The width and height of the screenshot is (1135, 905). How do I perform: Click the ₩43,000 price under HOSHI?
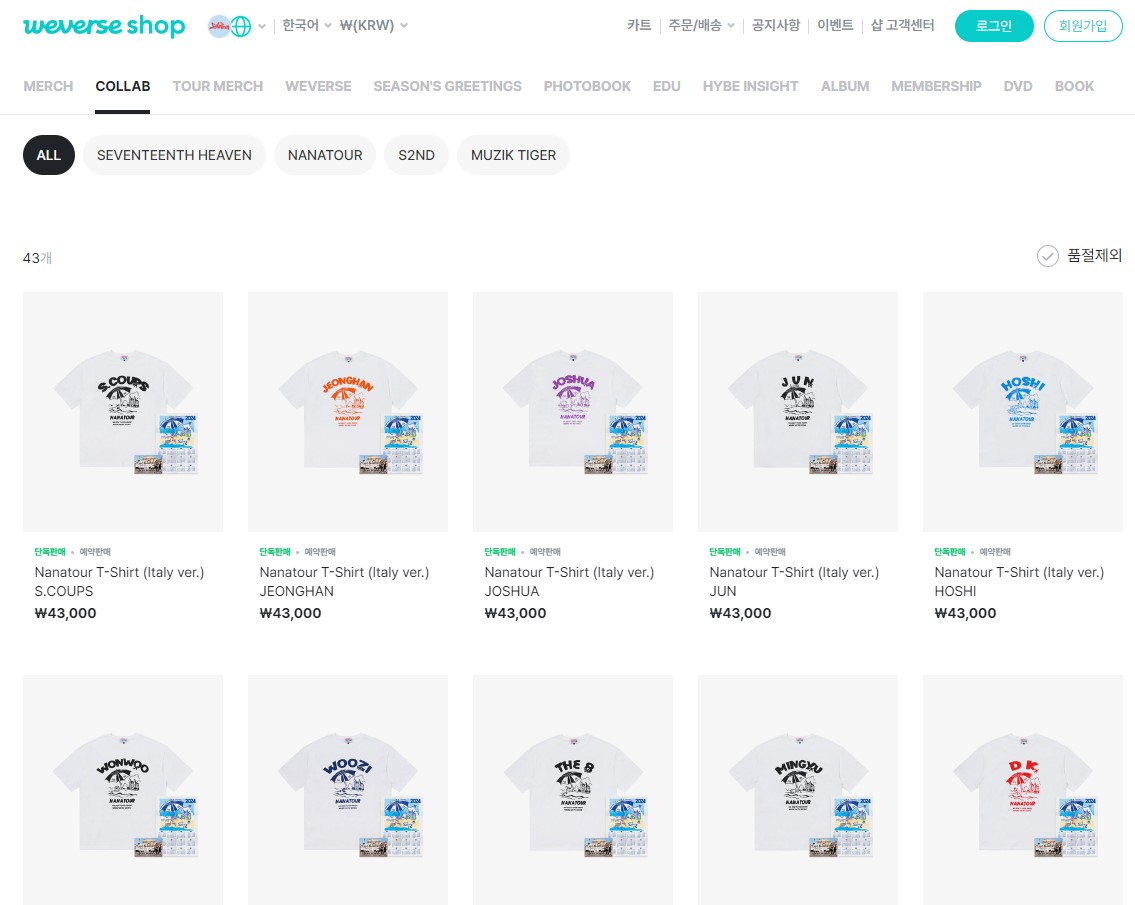click(966, 613)
